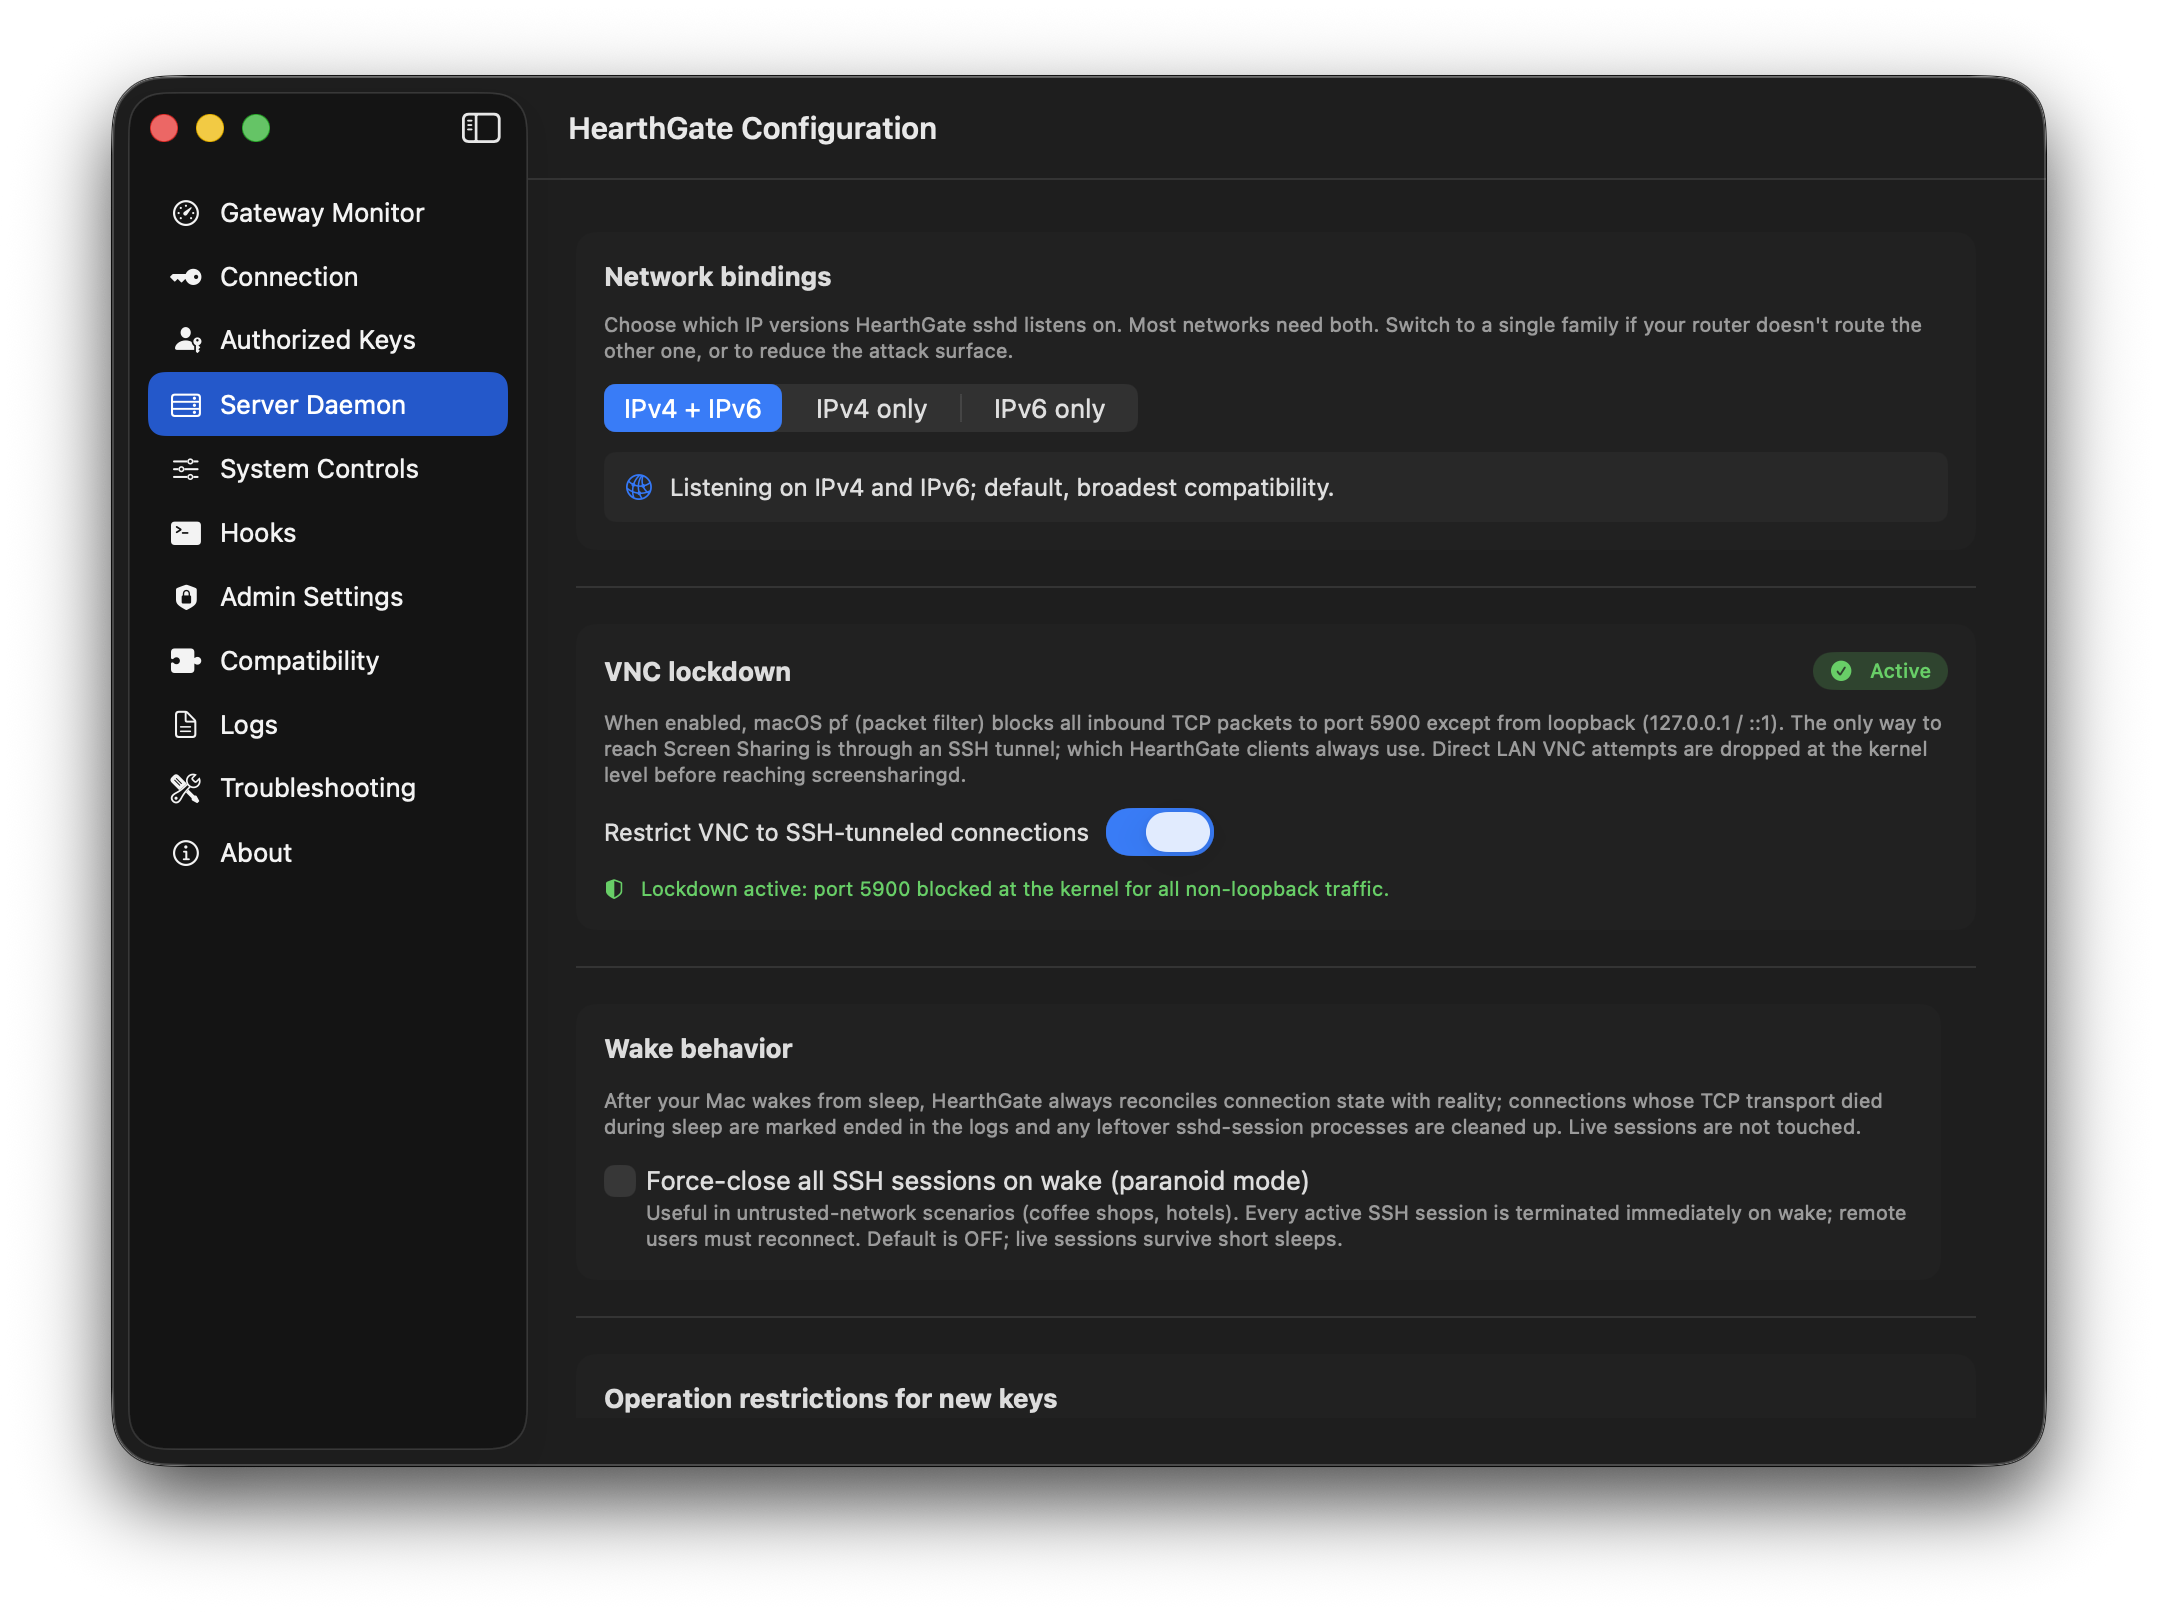Go to Connection settings
Viewport: 2158px width, 1614px height.
[x=328, y=277]
